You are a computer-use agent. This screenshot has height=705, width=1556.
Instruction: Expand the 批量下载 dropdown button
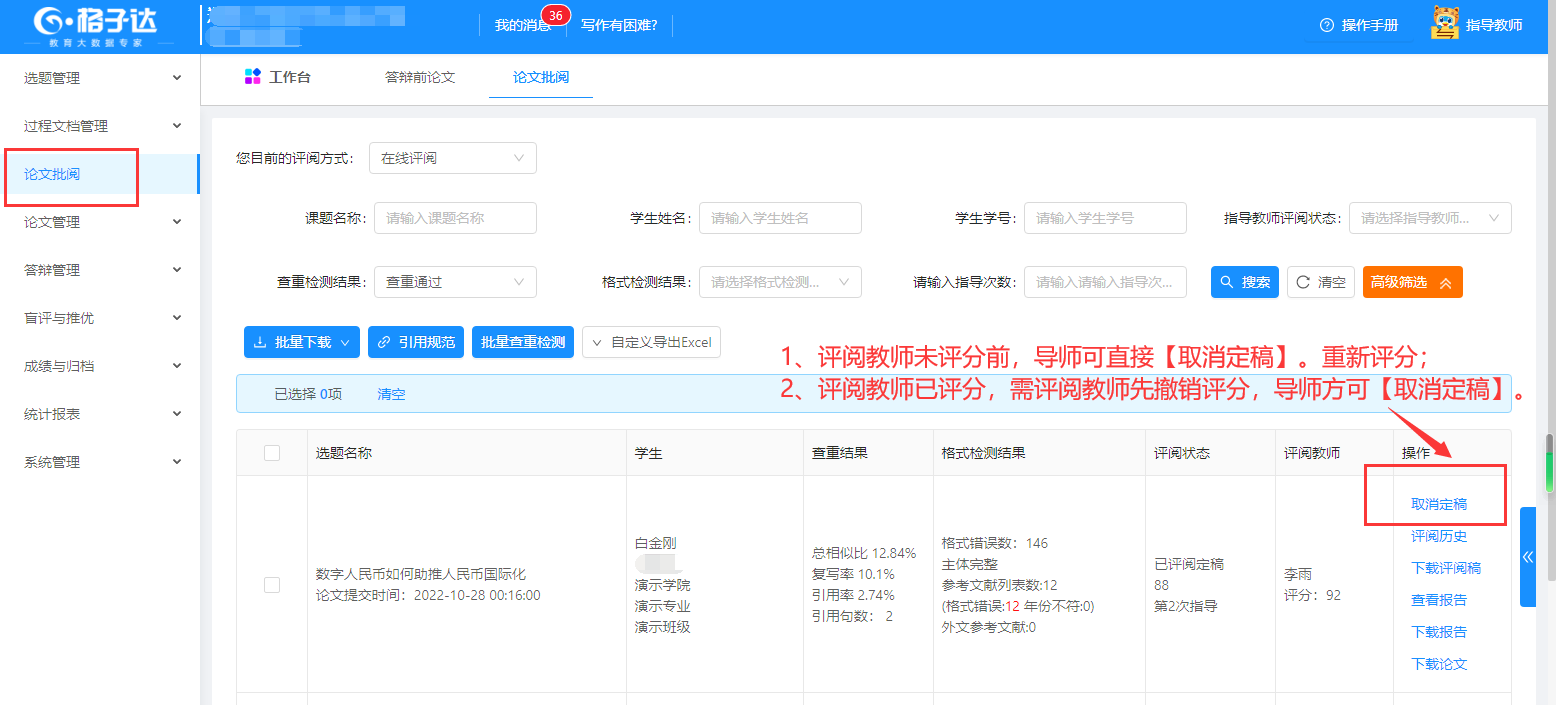pyautogui.click(x=301, y=342)
